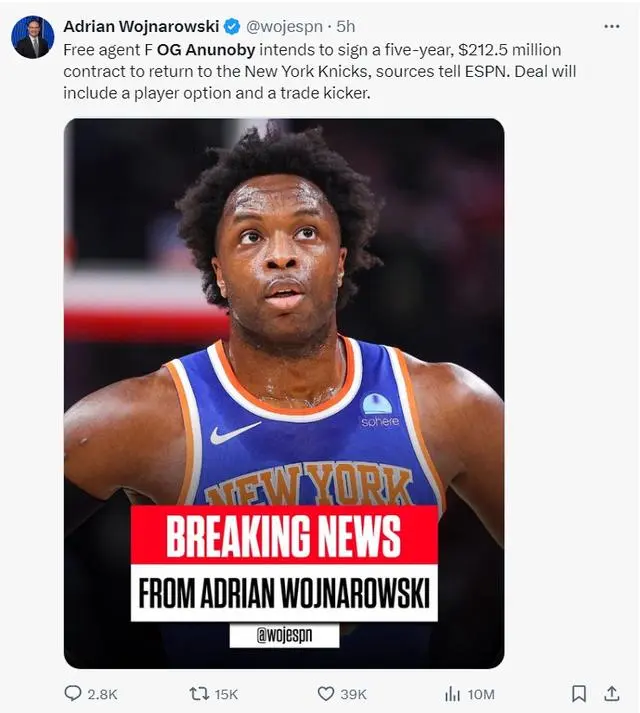
Task: Click the 5h timestamp
Action: [x=346, y=26]
